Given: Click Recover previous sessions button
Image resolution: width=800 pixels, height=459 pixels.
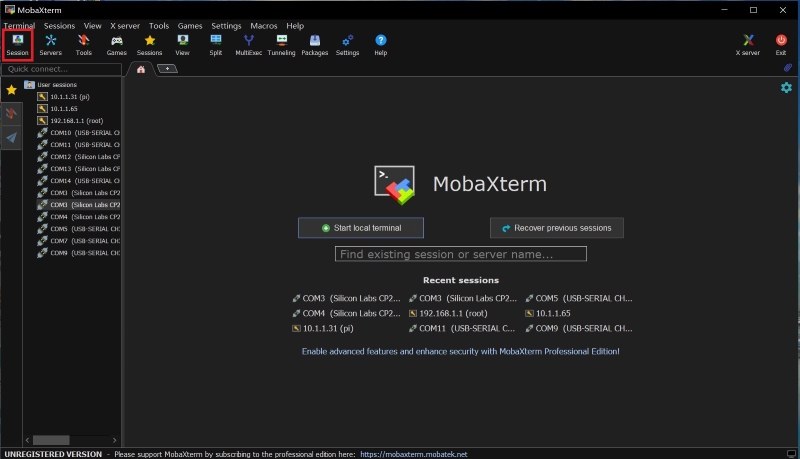Looking at the screenshot, I should tap(557, 228).
